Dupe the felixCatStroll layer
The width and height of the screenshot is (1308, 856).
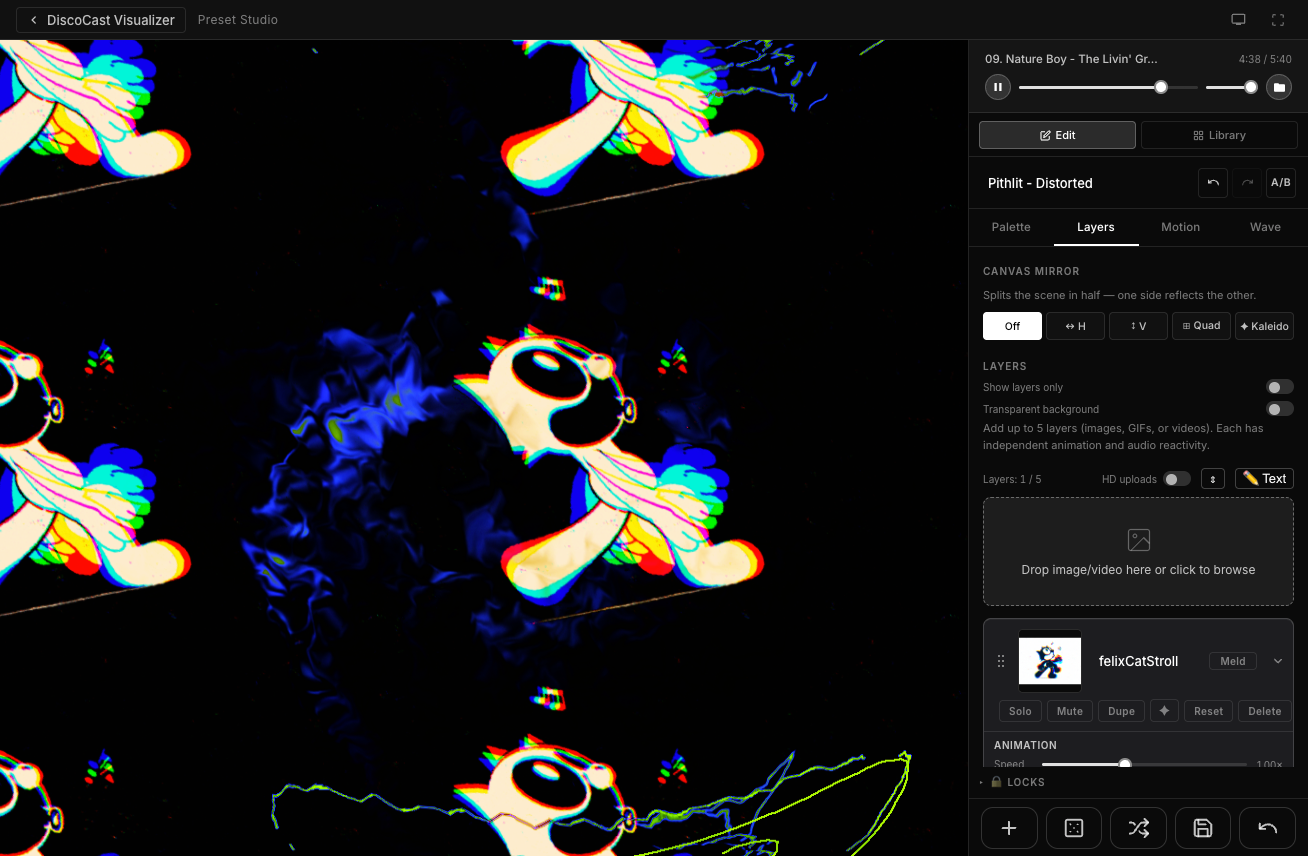coord(1121,711)
